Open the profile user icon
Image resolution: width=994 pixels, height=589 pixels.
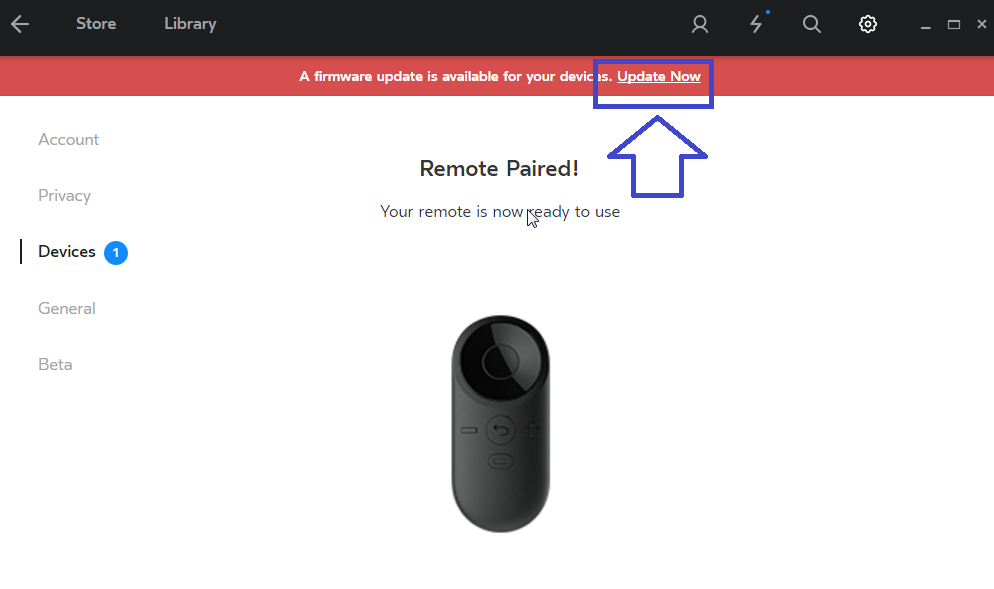pos(700,24)
